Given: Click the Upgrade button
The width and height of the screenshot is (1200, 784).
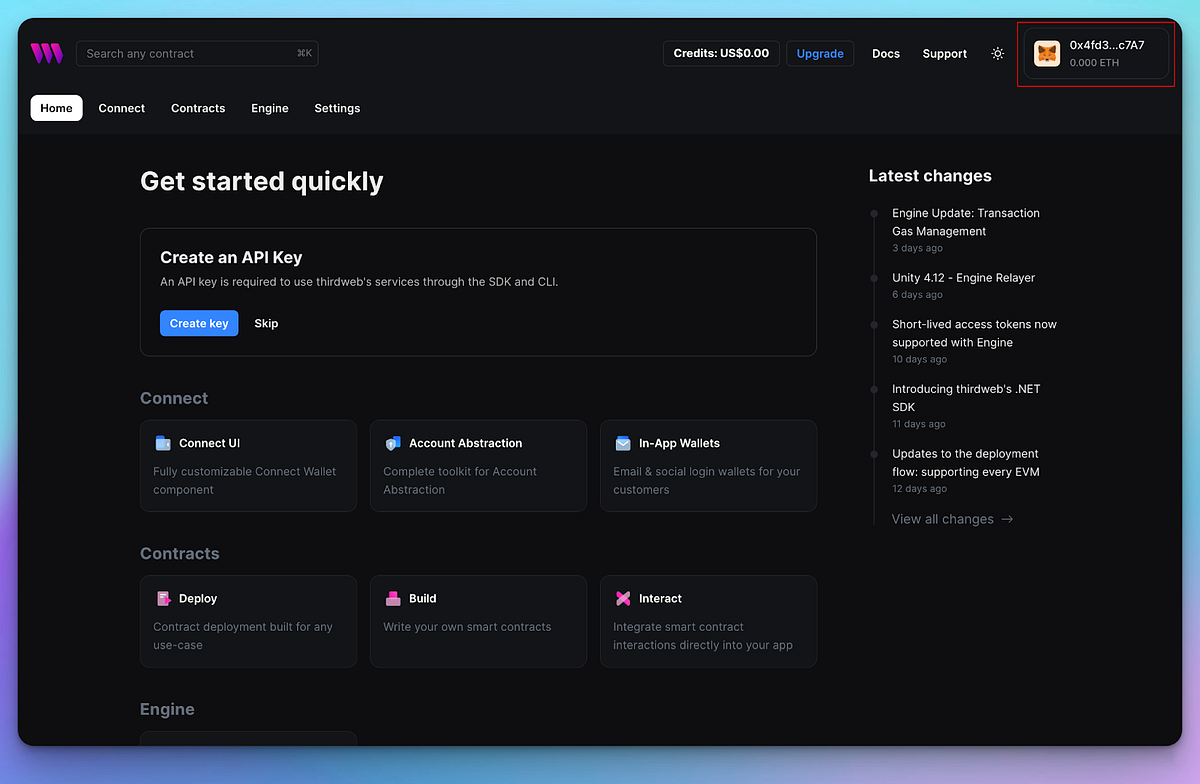Looking at the screenshot, I should (820, 53).
